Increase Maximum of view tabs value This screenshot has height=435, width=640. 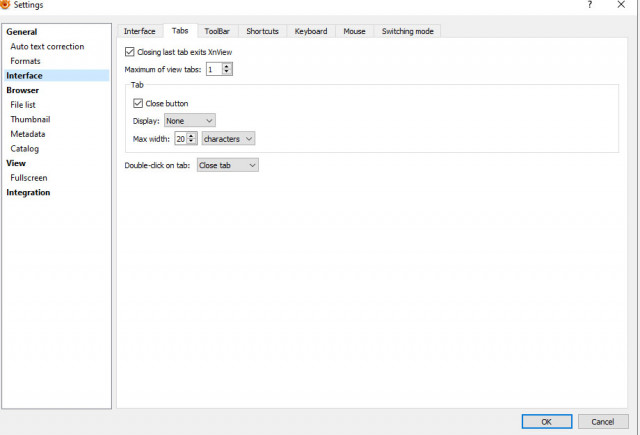pyautogui.click(x=227, y=66)
